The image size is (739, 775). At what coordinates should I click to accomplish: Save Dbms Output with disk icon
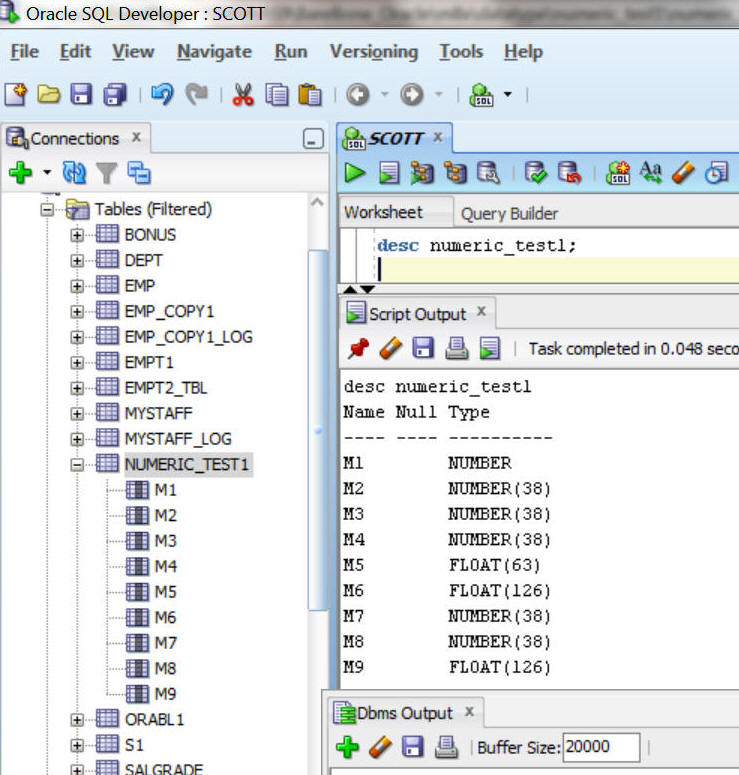pos(413,747)
